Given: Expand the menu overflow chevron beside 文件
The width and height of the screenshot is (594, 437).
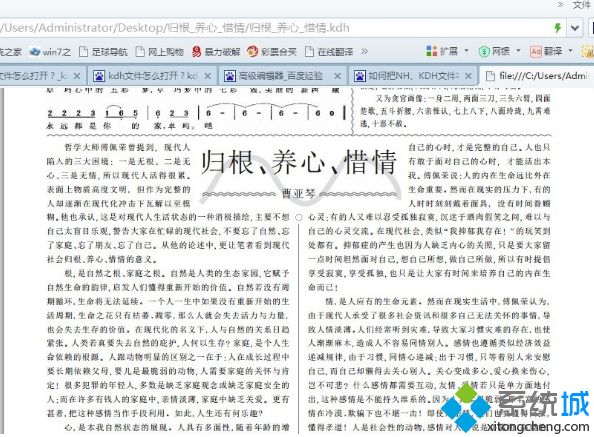Looking at the screenshot, I should pos(560,5).
